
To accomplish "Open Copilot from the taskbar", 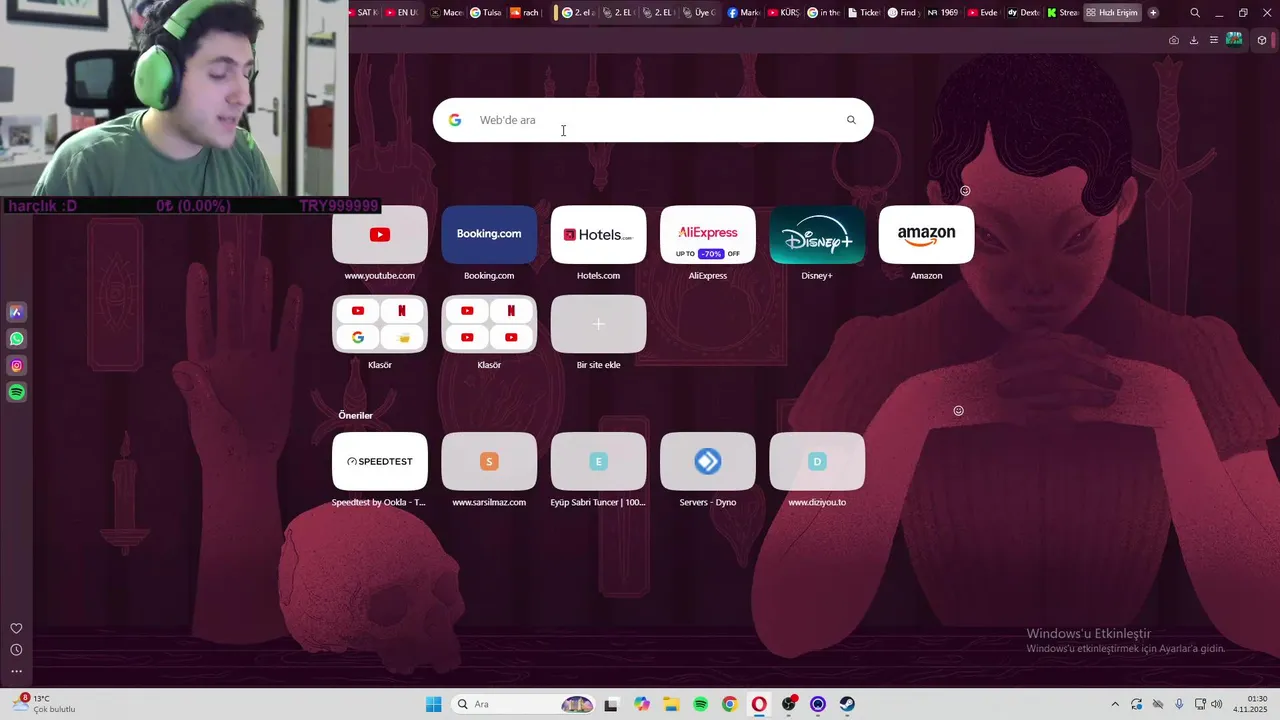I will (641, 704).
